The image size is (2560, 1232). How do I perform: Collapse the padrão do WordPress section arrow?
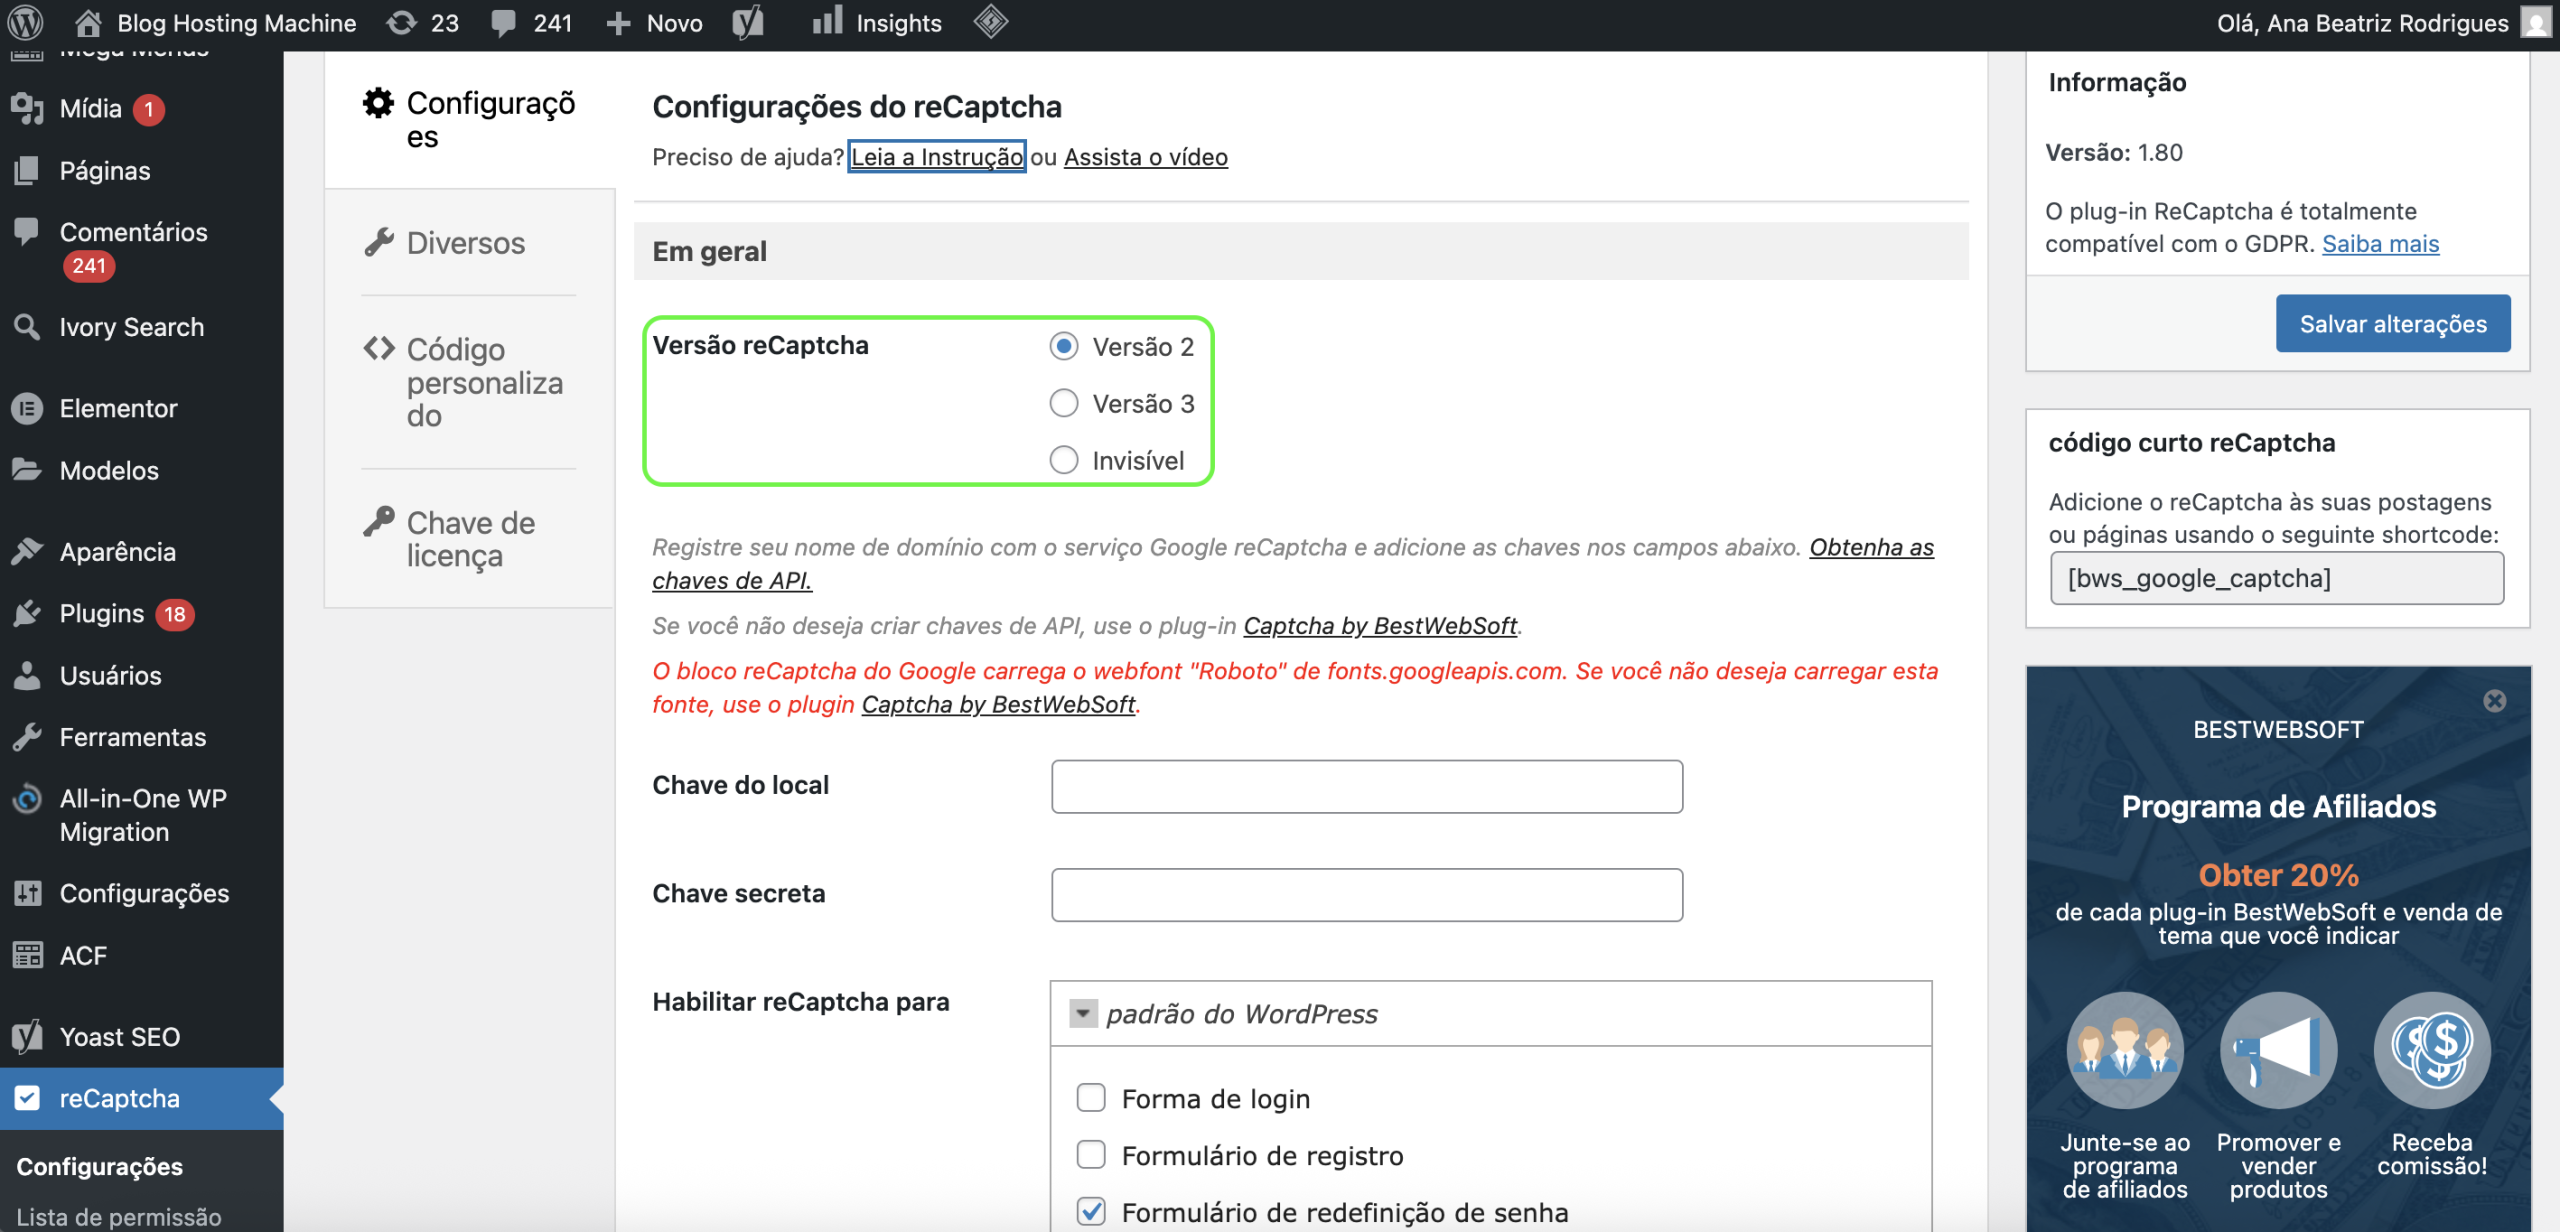(1083, 1014)
